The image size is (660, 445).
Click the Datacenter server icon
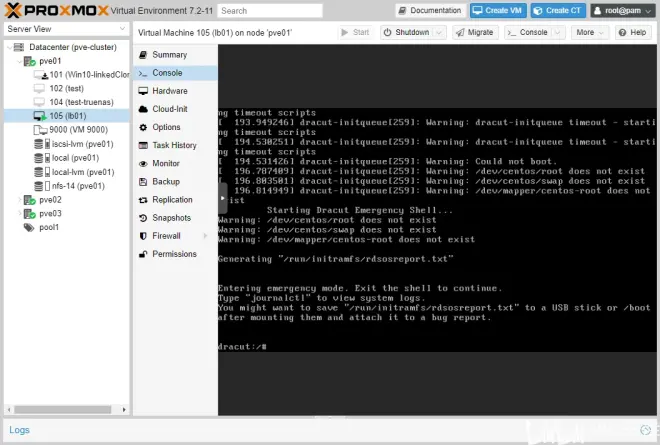pos(19,47)
